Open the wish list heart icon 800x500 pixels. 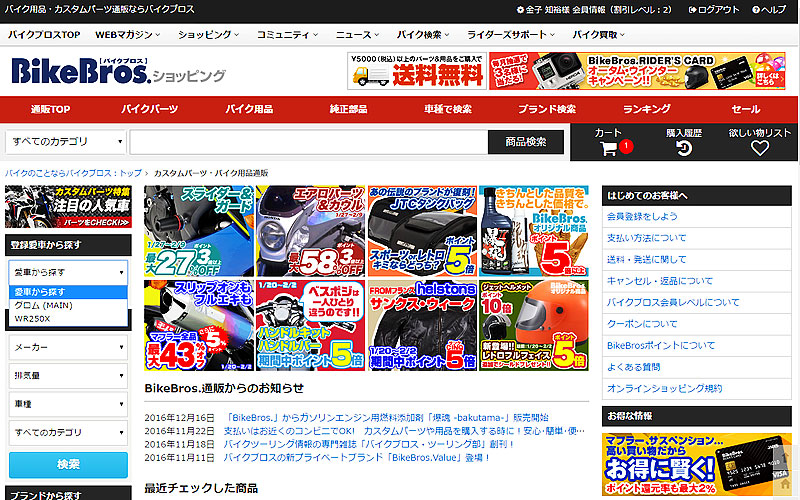pyautogui.click(x=760, y=148)
